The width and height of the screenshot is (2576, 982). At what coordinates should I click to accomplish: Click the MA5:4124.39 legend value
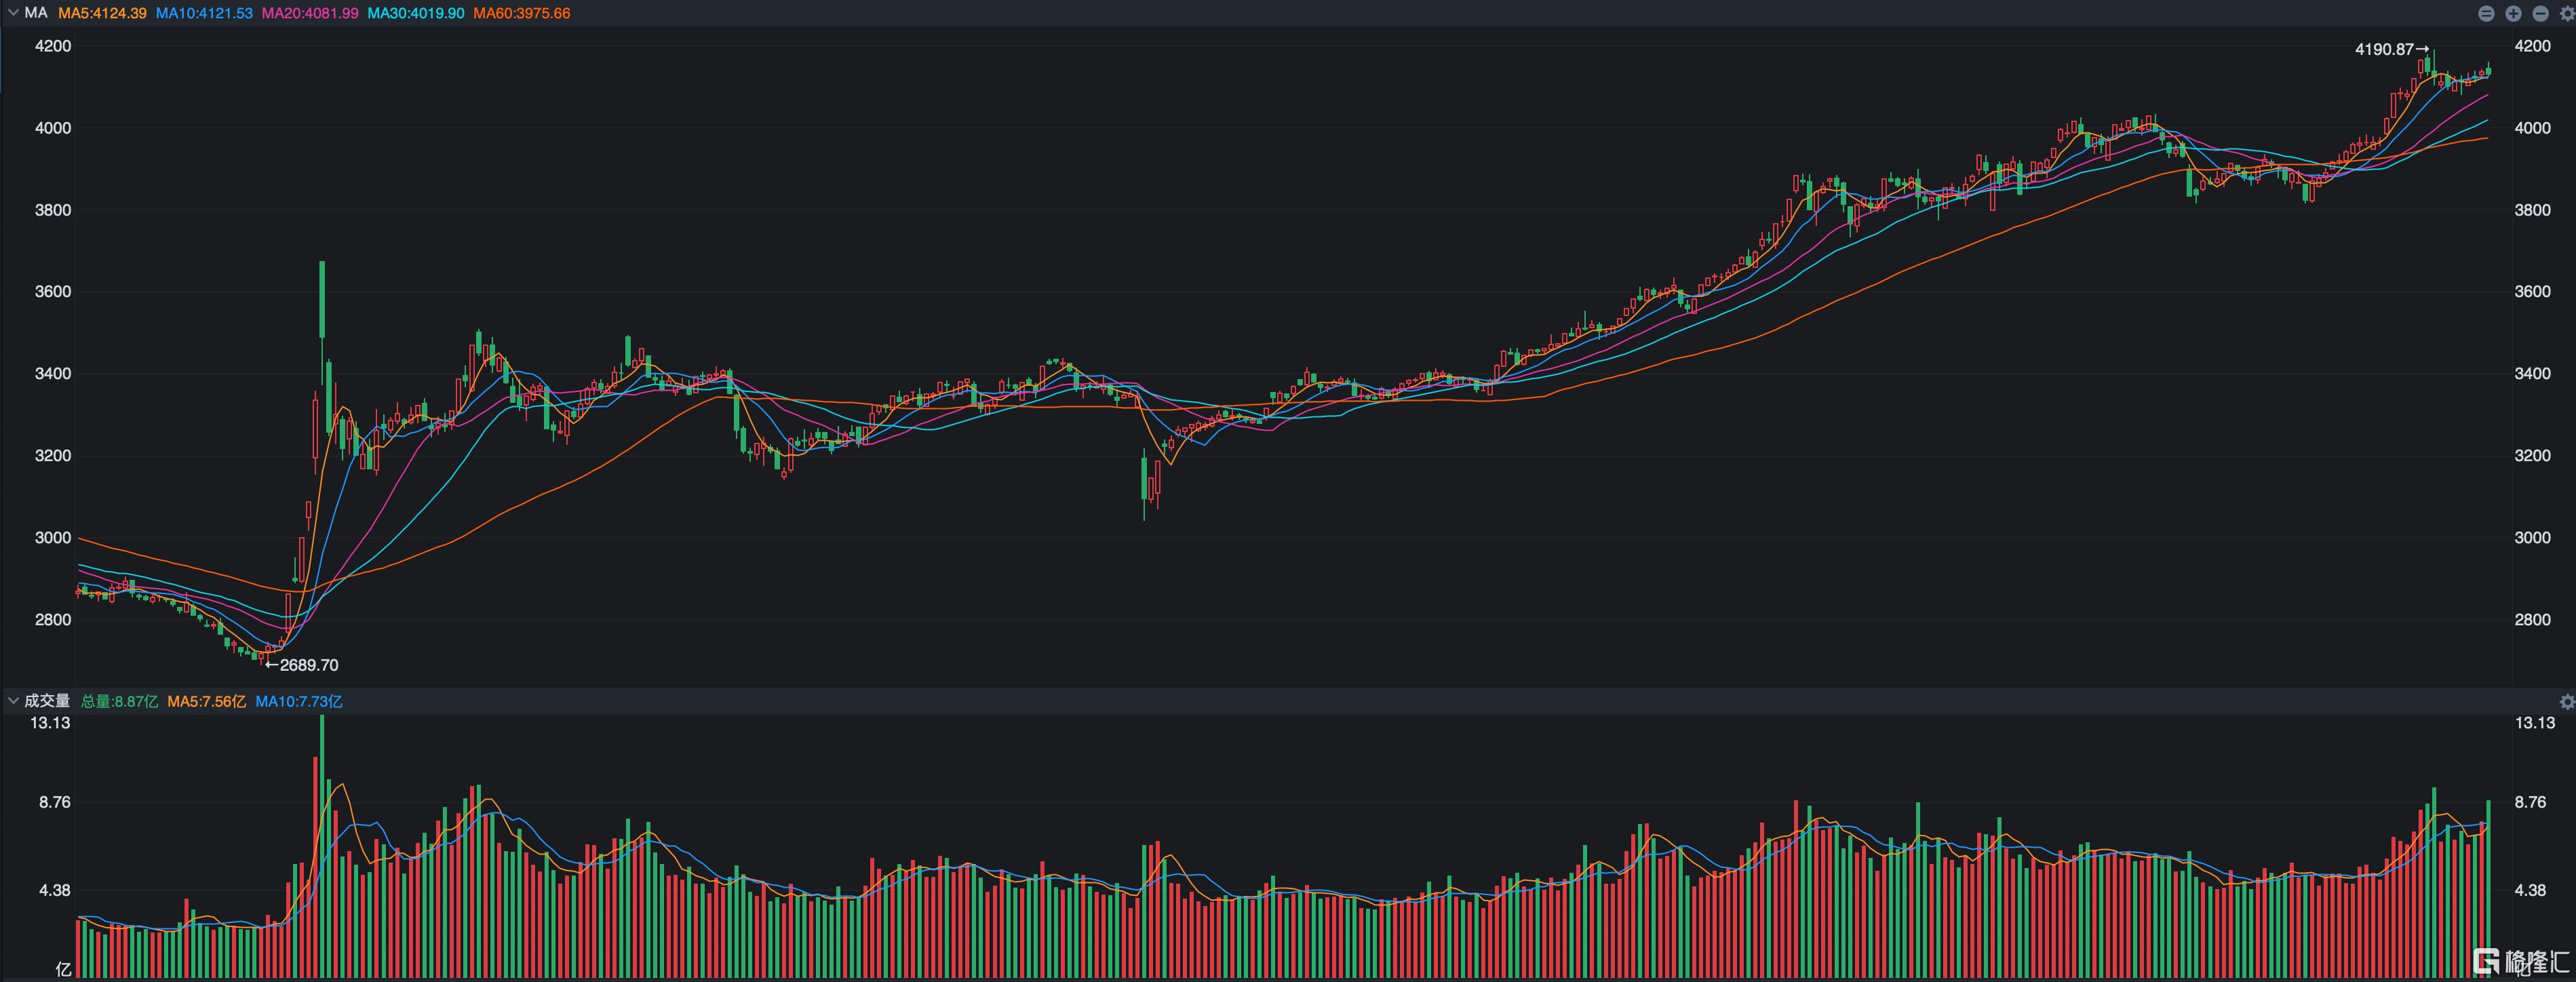pos(102,13)
